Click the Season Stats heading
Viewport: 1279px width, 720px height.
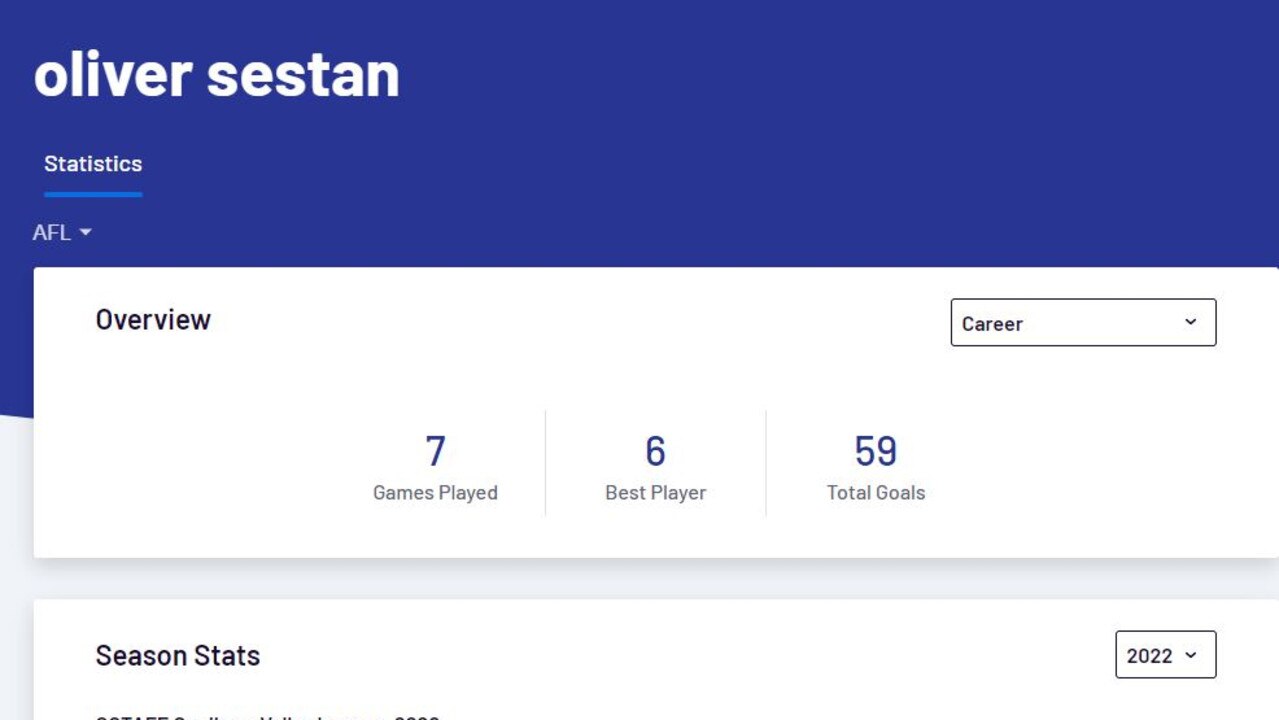pyautogui.click(x=178, y=656)
